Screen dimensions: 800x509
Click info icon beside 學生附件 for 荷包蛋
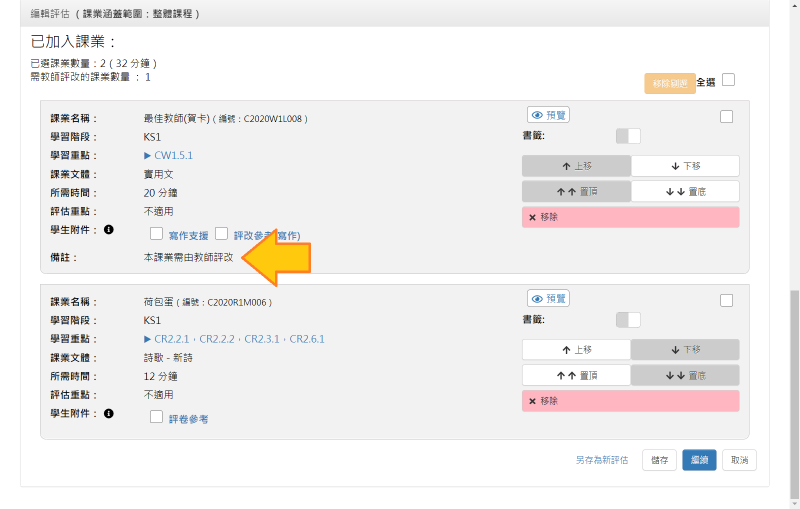(108, 413)
